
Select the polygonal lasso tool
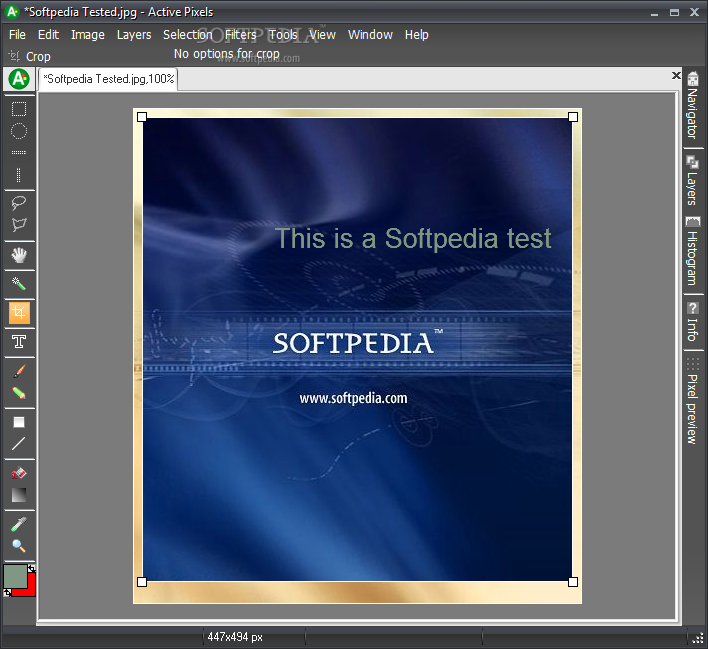pyautogui.click(x=19, y=224)
